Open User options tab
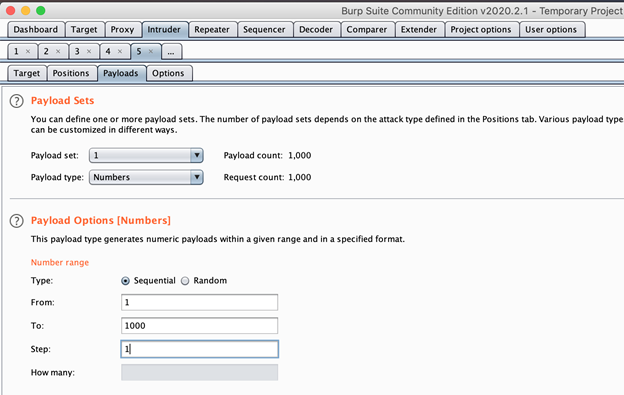This screenshot has width=624, height=395. coord(551,29)
